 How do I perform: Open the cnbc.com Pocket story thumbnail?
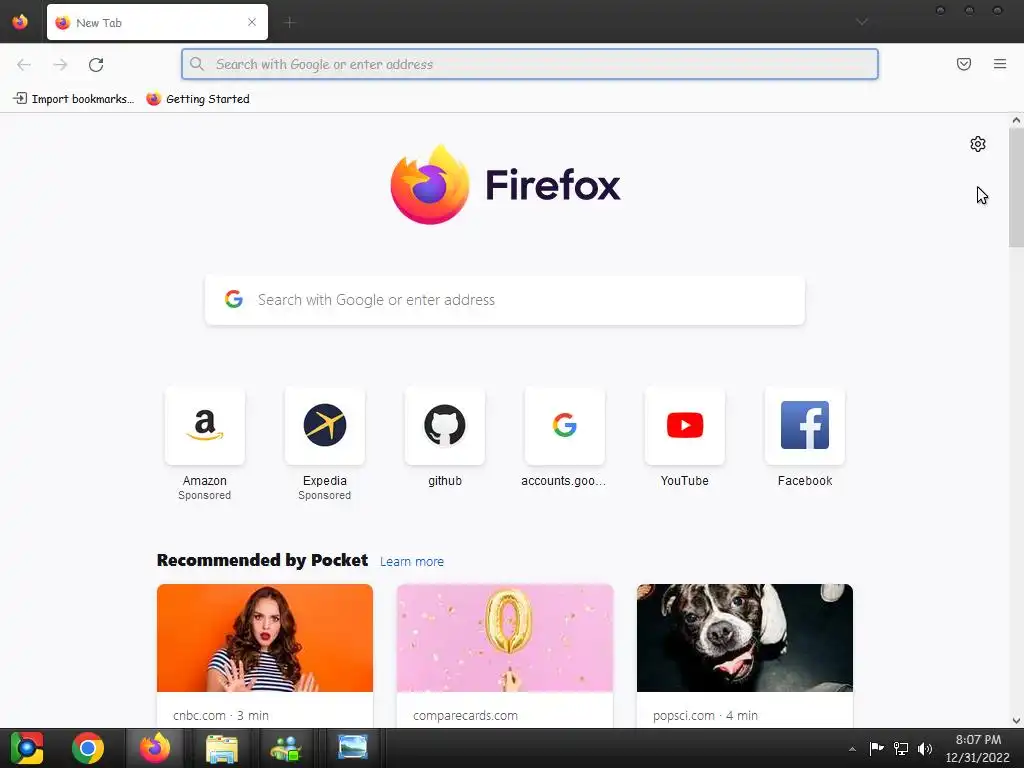pos(264,638)
